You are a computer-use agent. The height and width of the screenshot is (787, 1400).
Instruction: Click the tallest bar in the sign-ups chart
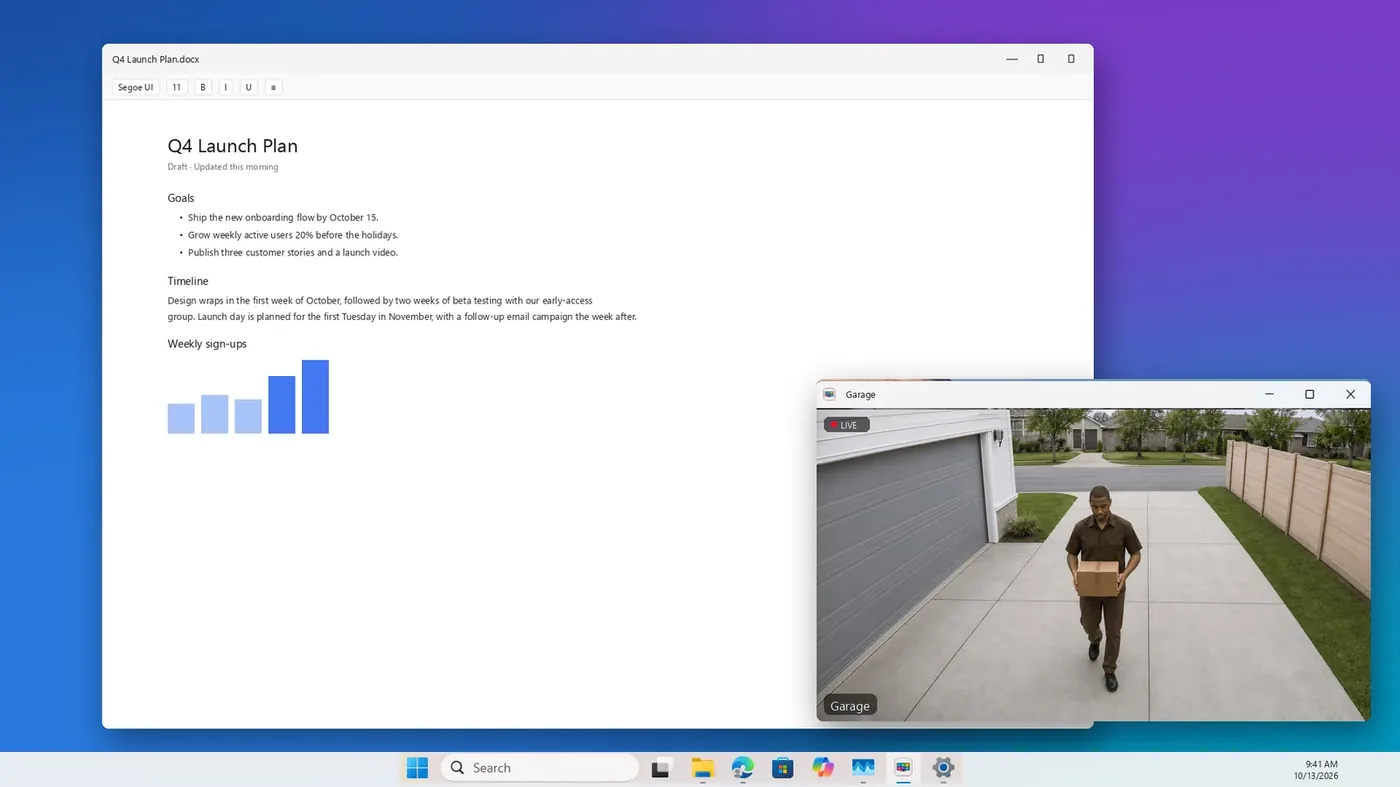pyautogui.click(x=315, y=397)
